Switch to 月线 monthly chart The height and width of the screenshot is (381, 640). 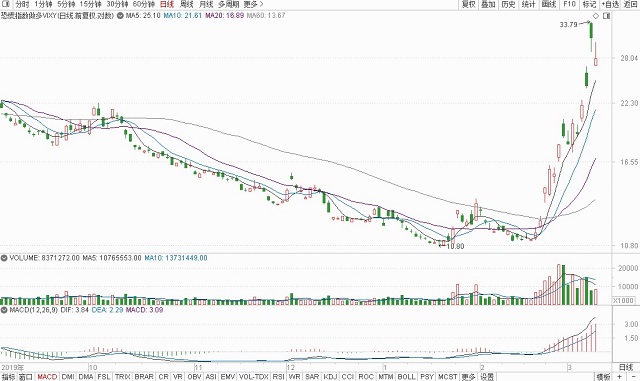point(206,4)
